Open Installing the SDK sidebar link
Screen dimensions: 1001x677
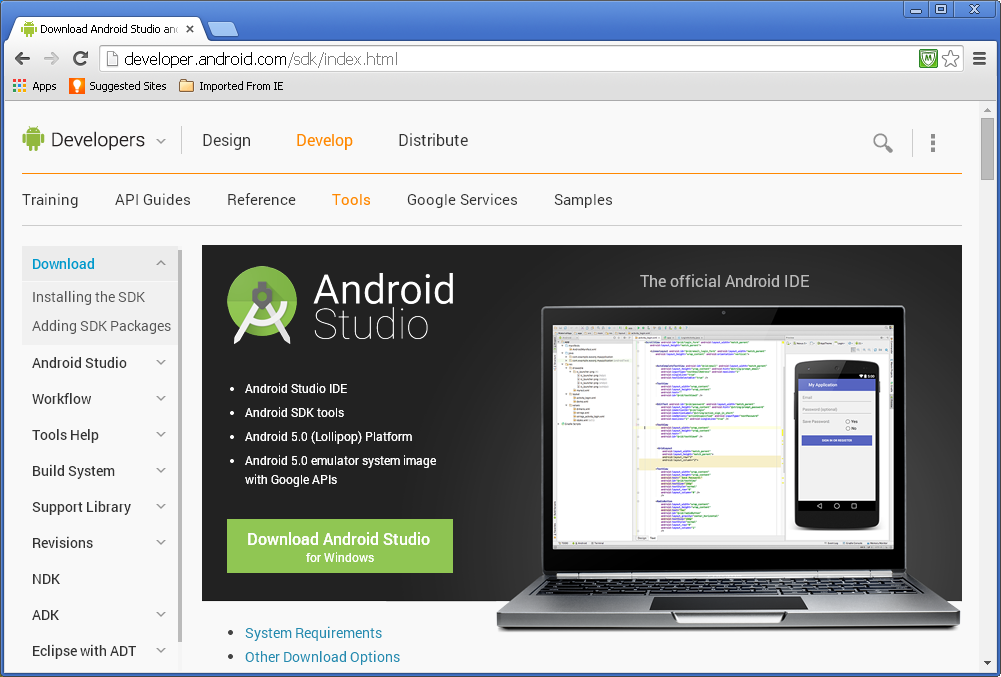pos(89,297)
